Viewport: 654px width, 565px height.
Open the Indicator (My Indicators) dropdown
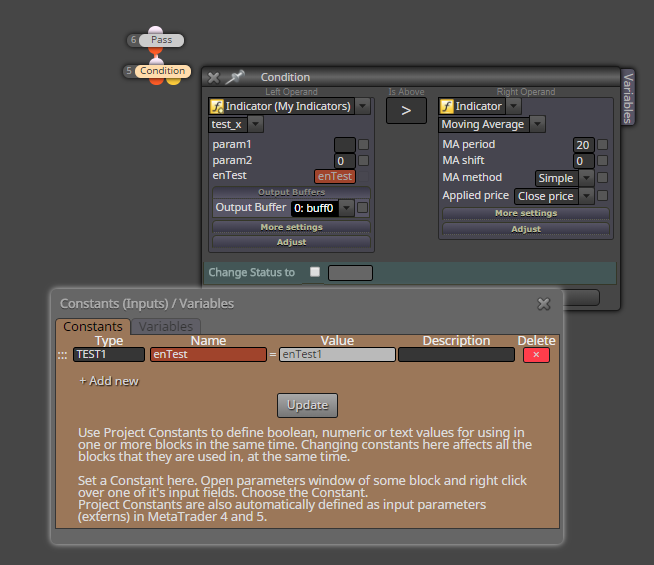(363, 106)
